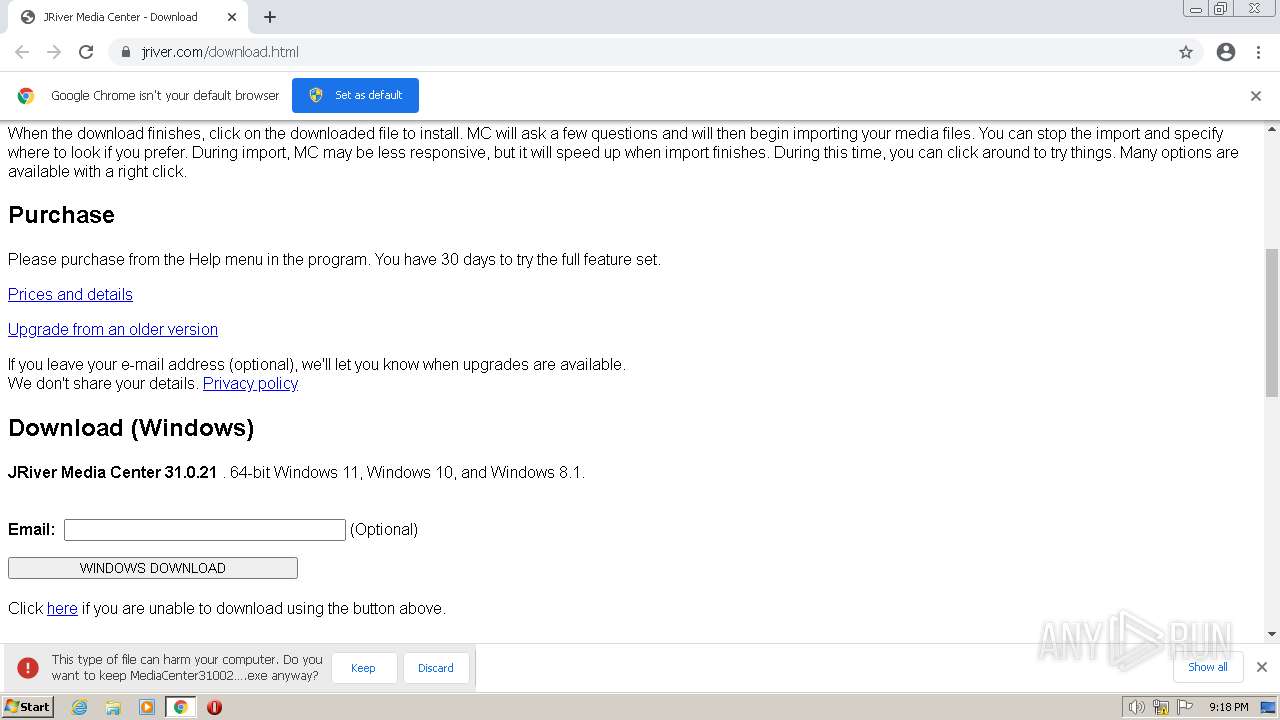
Task: Open a new tab with the plus button
Action: [x=270, y=17]
